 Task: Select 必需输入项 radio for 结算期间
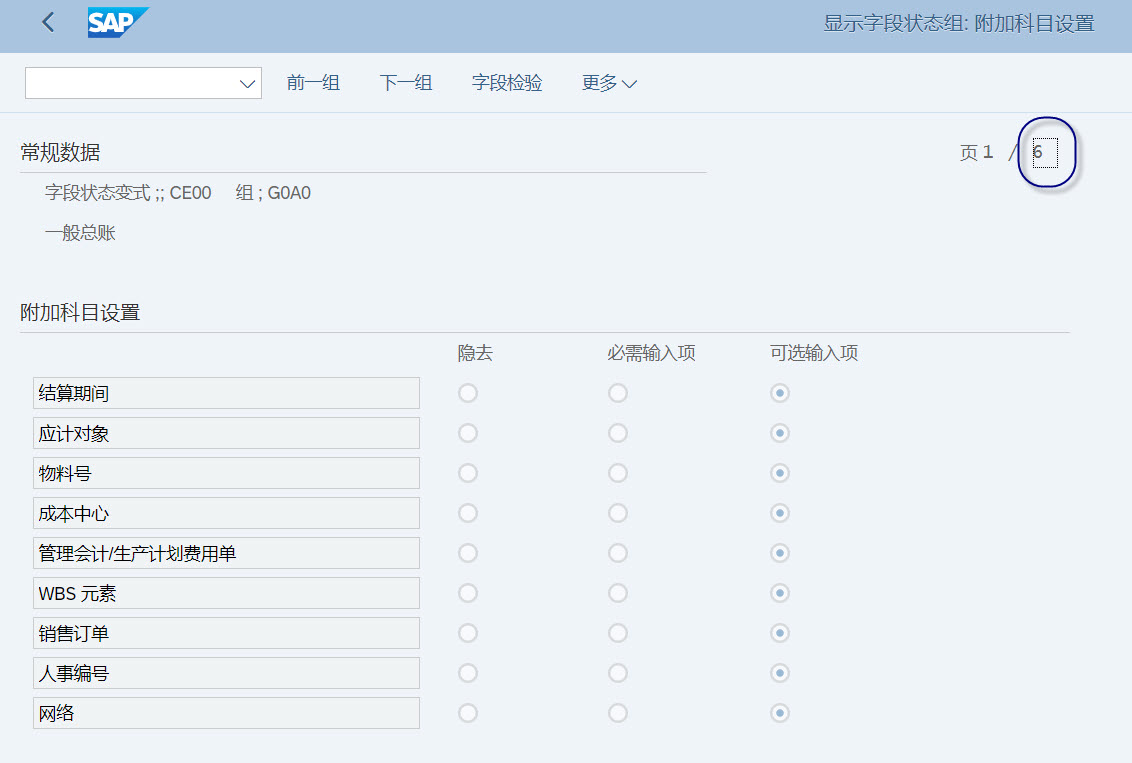617,392
